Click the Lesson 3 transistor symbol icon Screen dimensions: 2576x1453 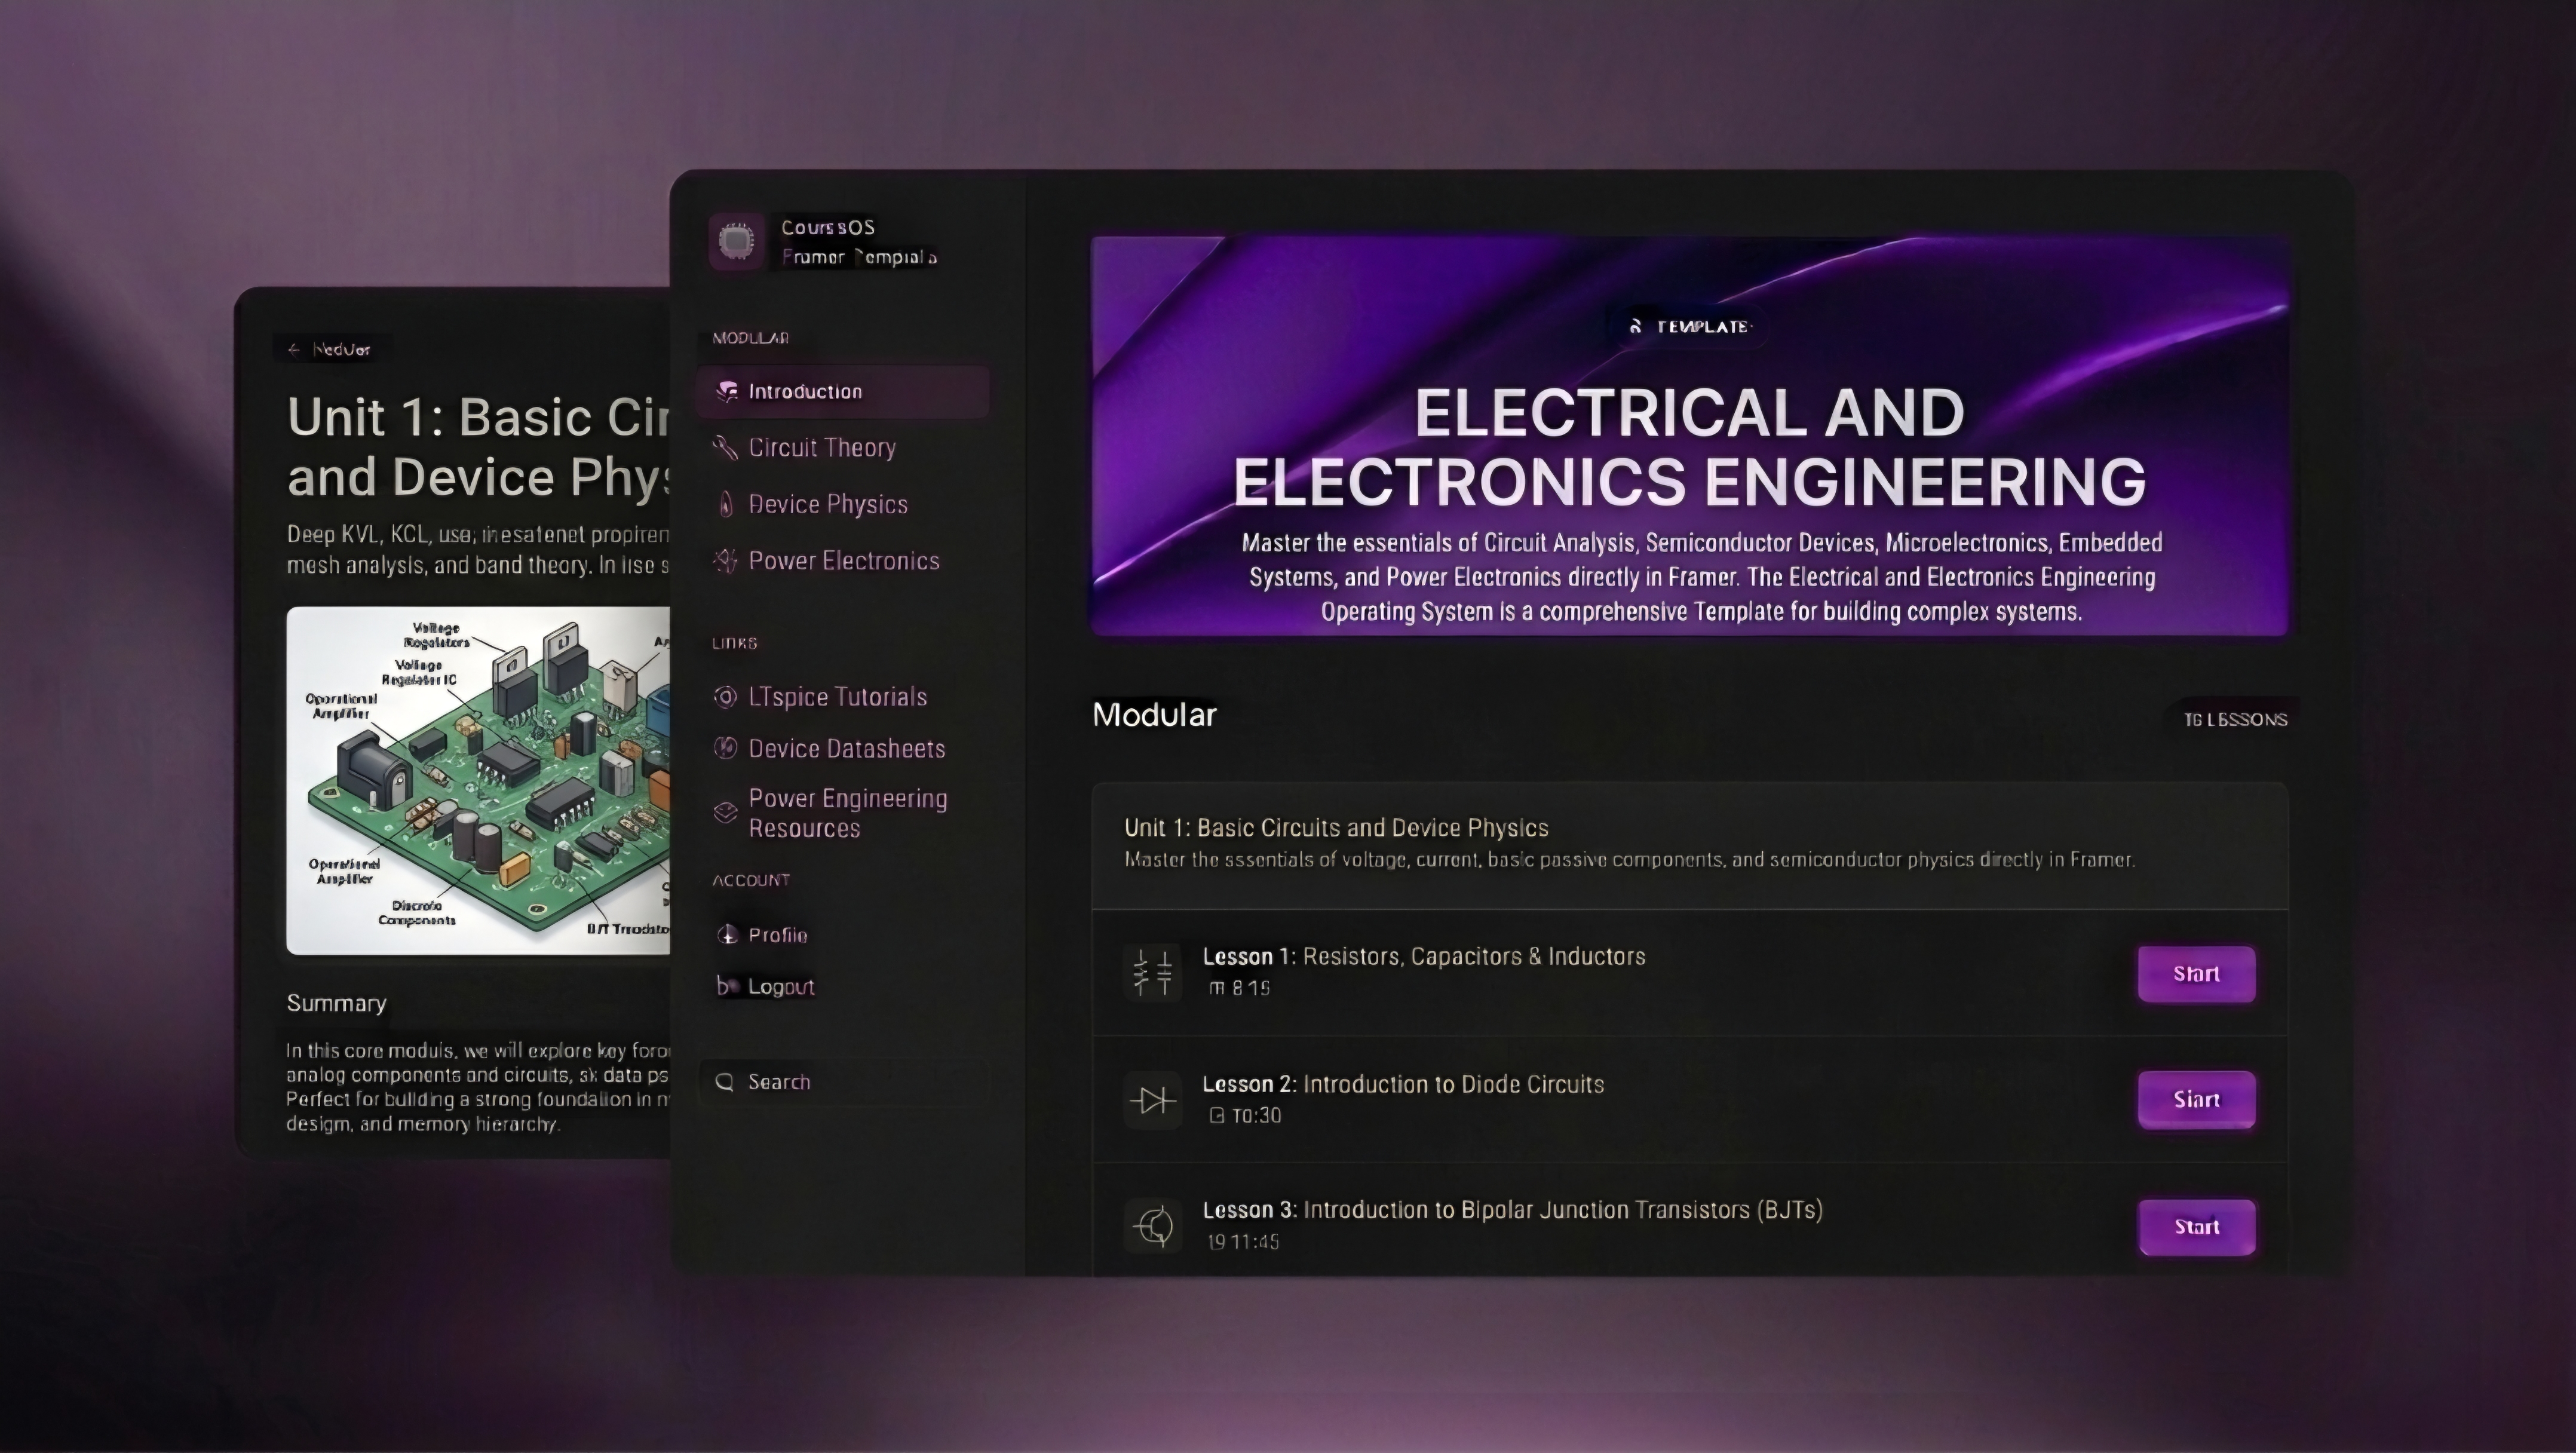pos(1152,1226)
